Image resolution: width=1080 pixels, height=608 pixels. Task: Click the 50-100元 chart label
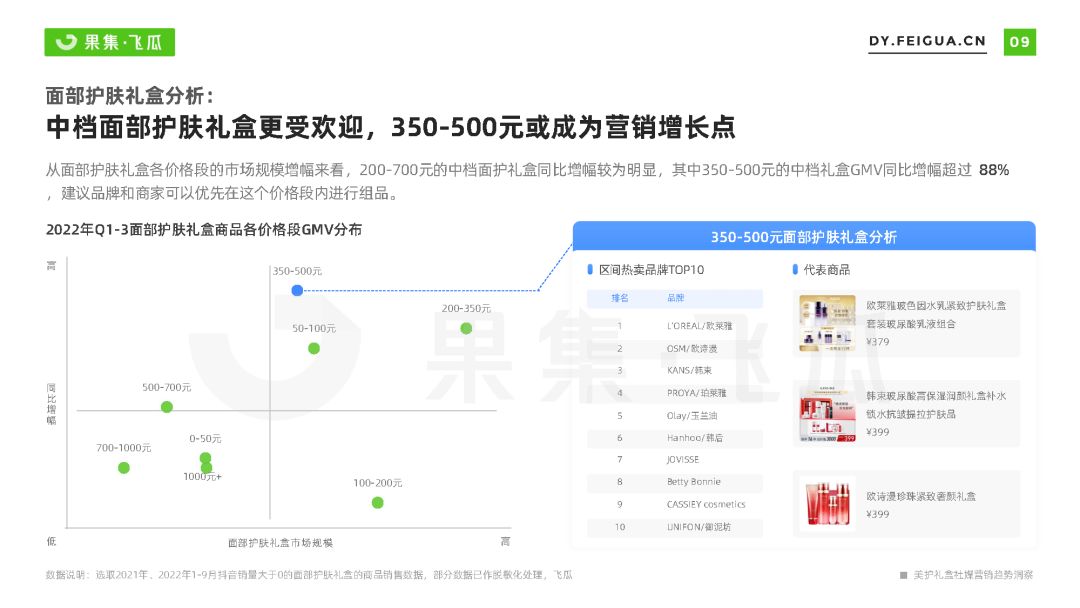pos(314,328)
